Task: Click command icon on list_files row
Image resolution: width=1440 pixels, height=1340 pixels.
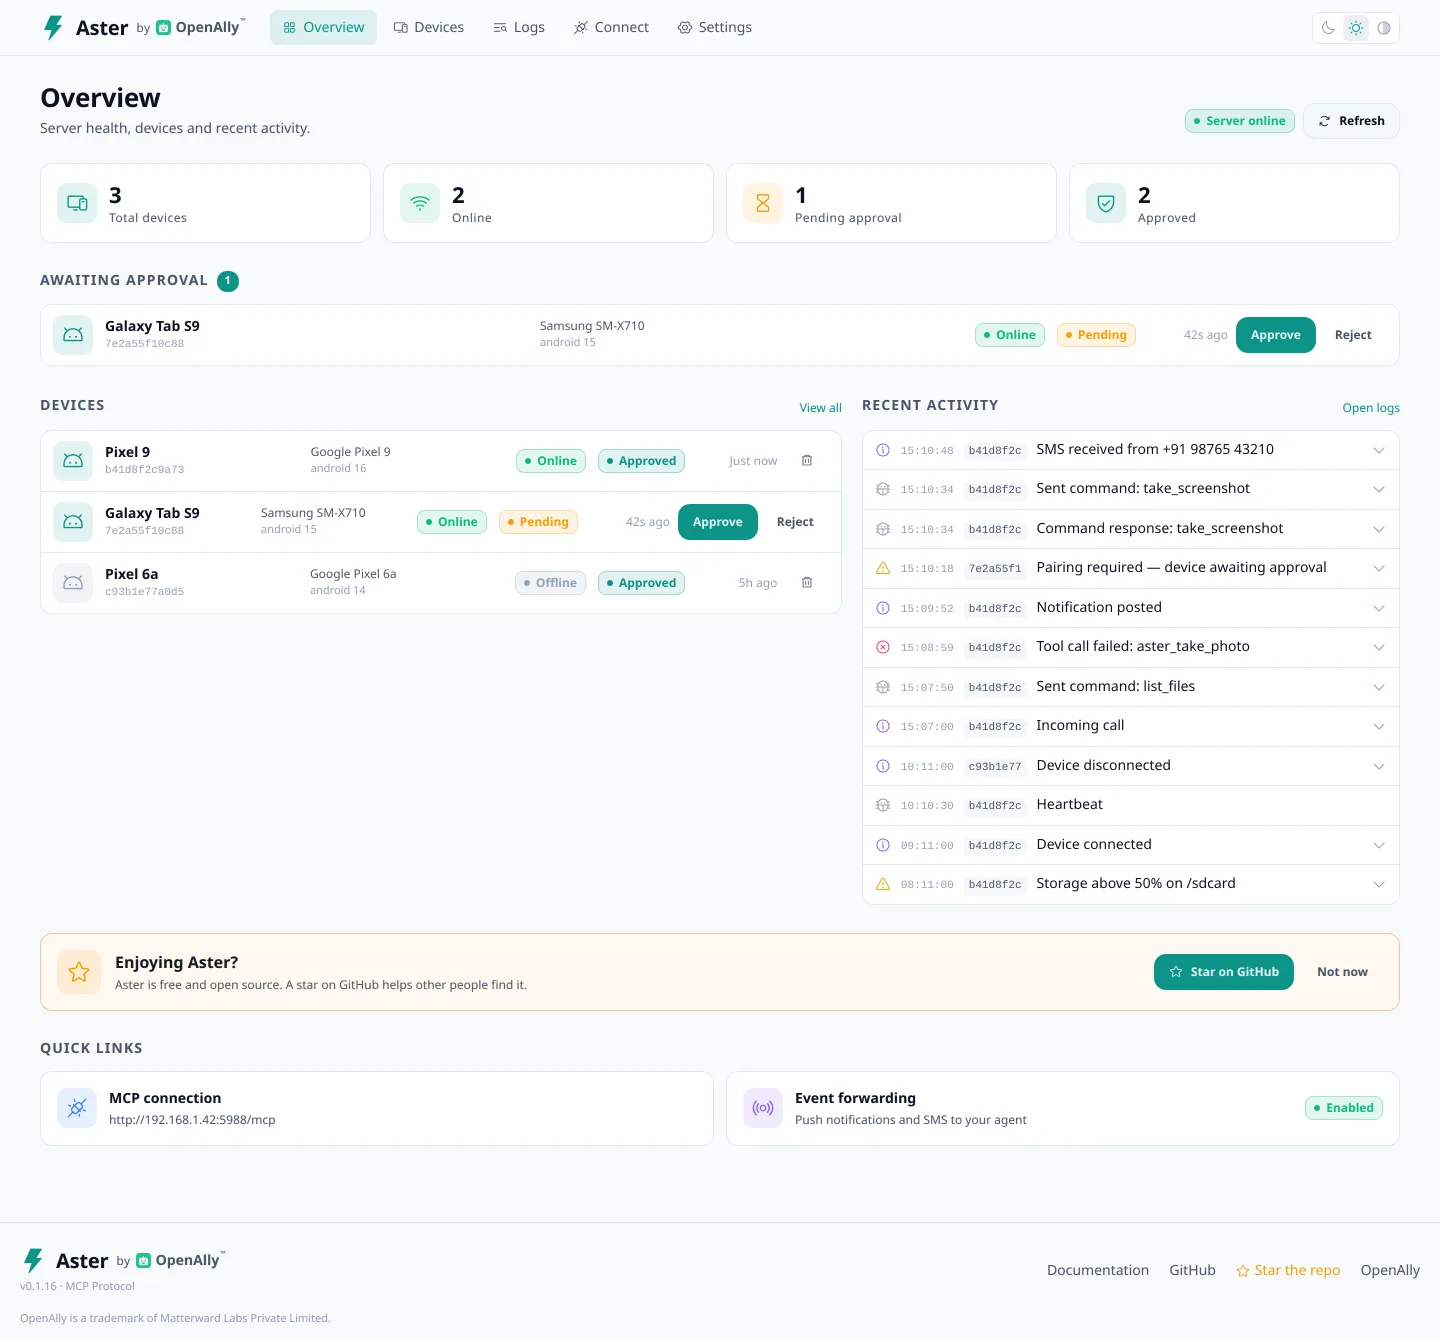Action: 883,687
